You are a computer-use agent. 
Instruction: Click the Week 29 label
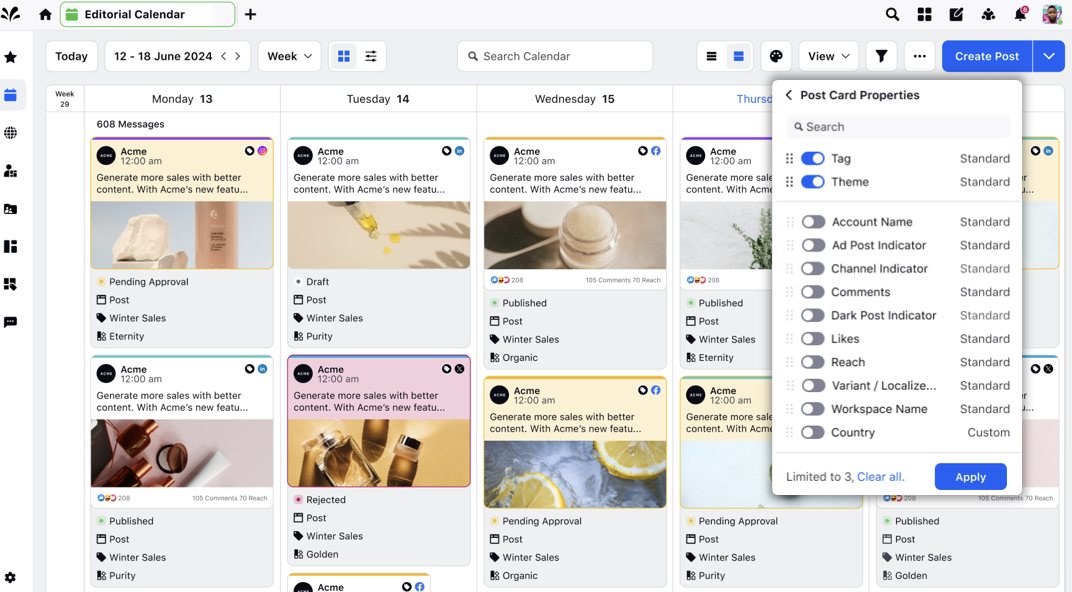(65, 99)
